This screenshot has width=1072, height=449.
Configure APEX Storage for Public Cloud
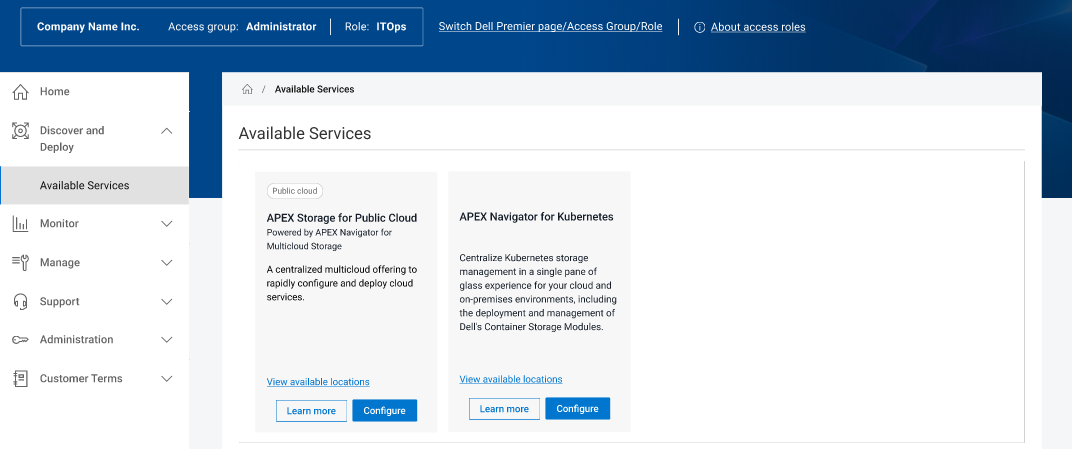384,411
